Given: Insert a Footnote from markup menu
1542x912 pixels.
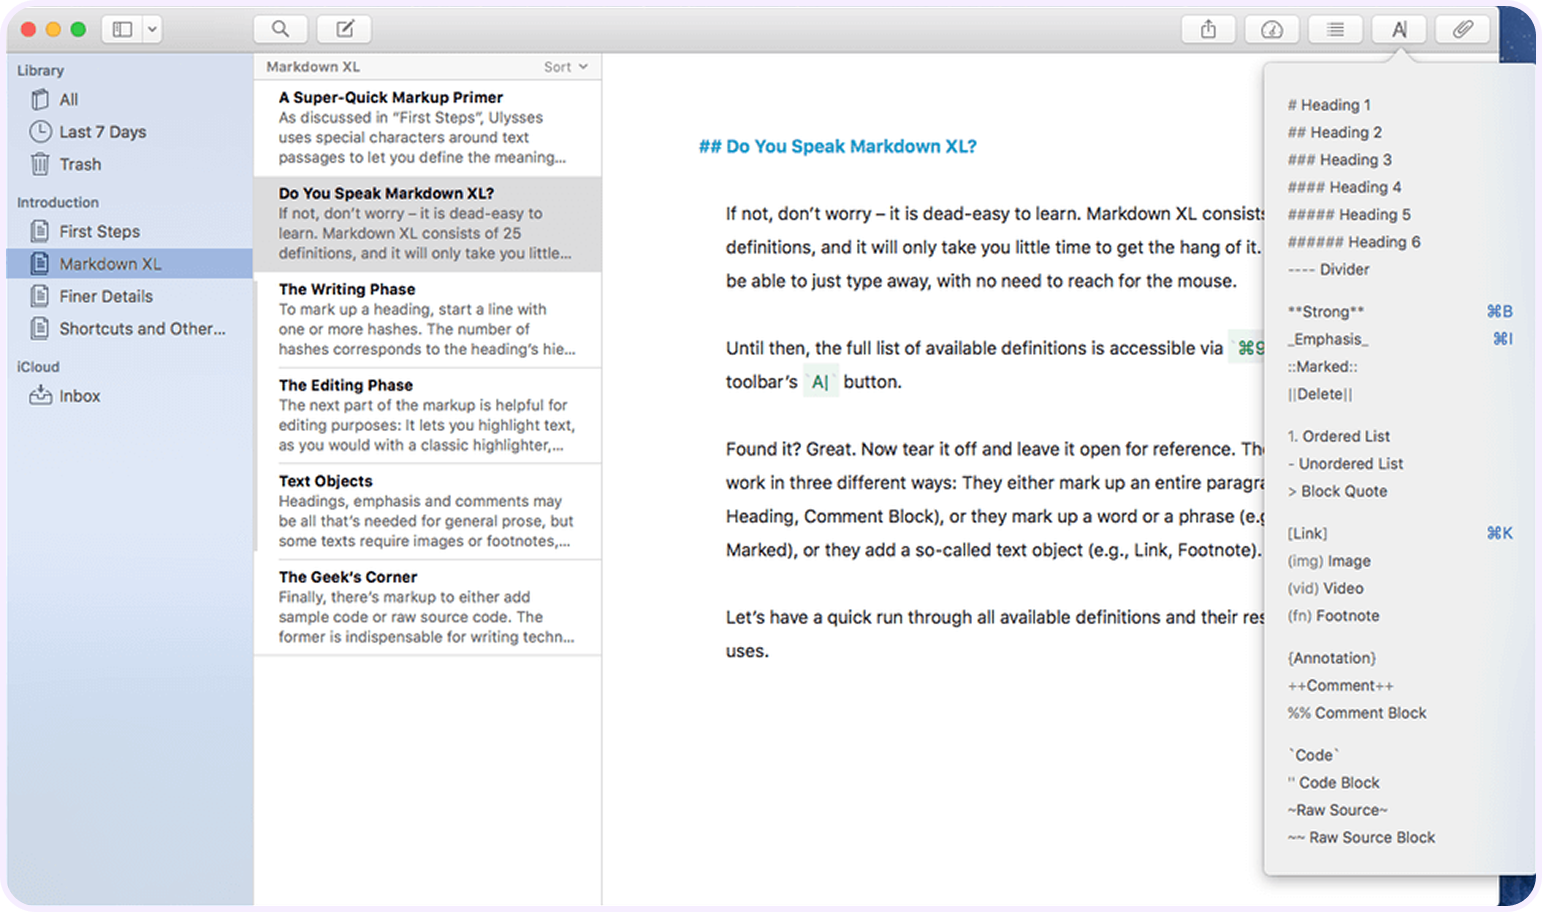Looking at the screenshot, I should point(1334,616).
